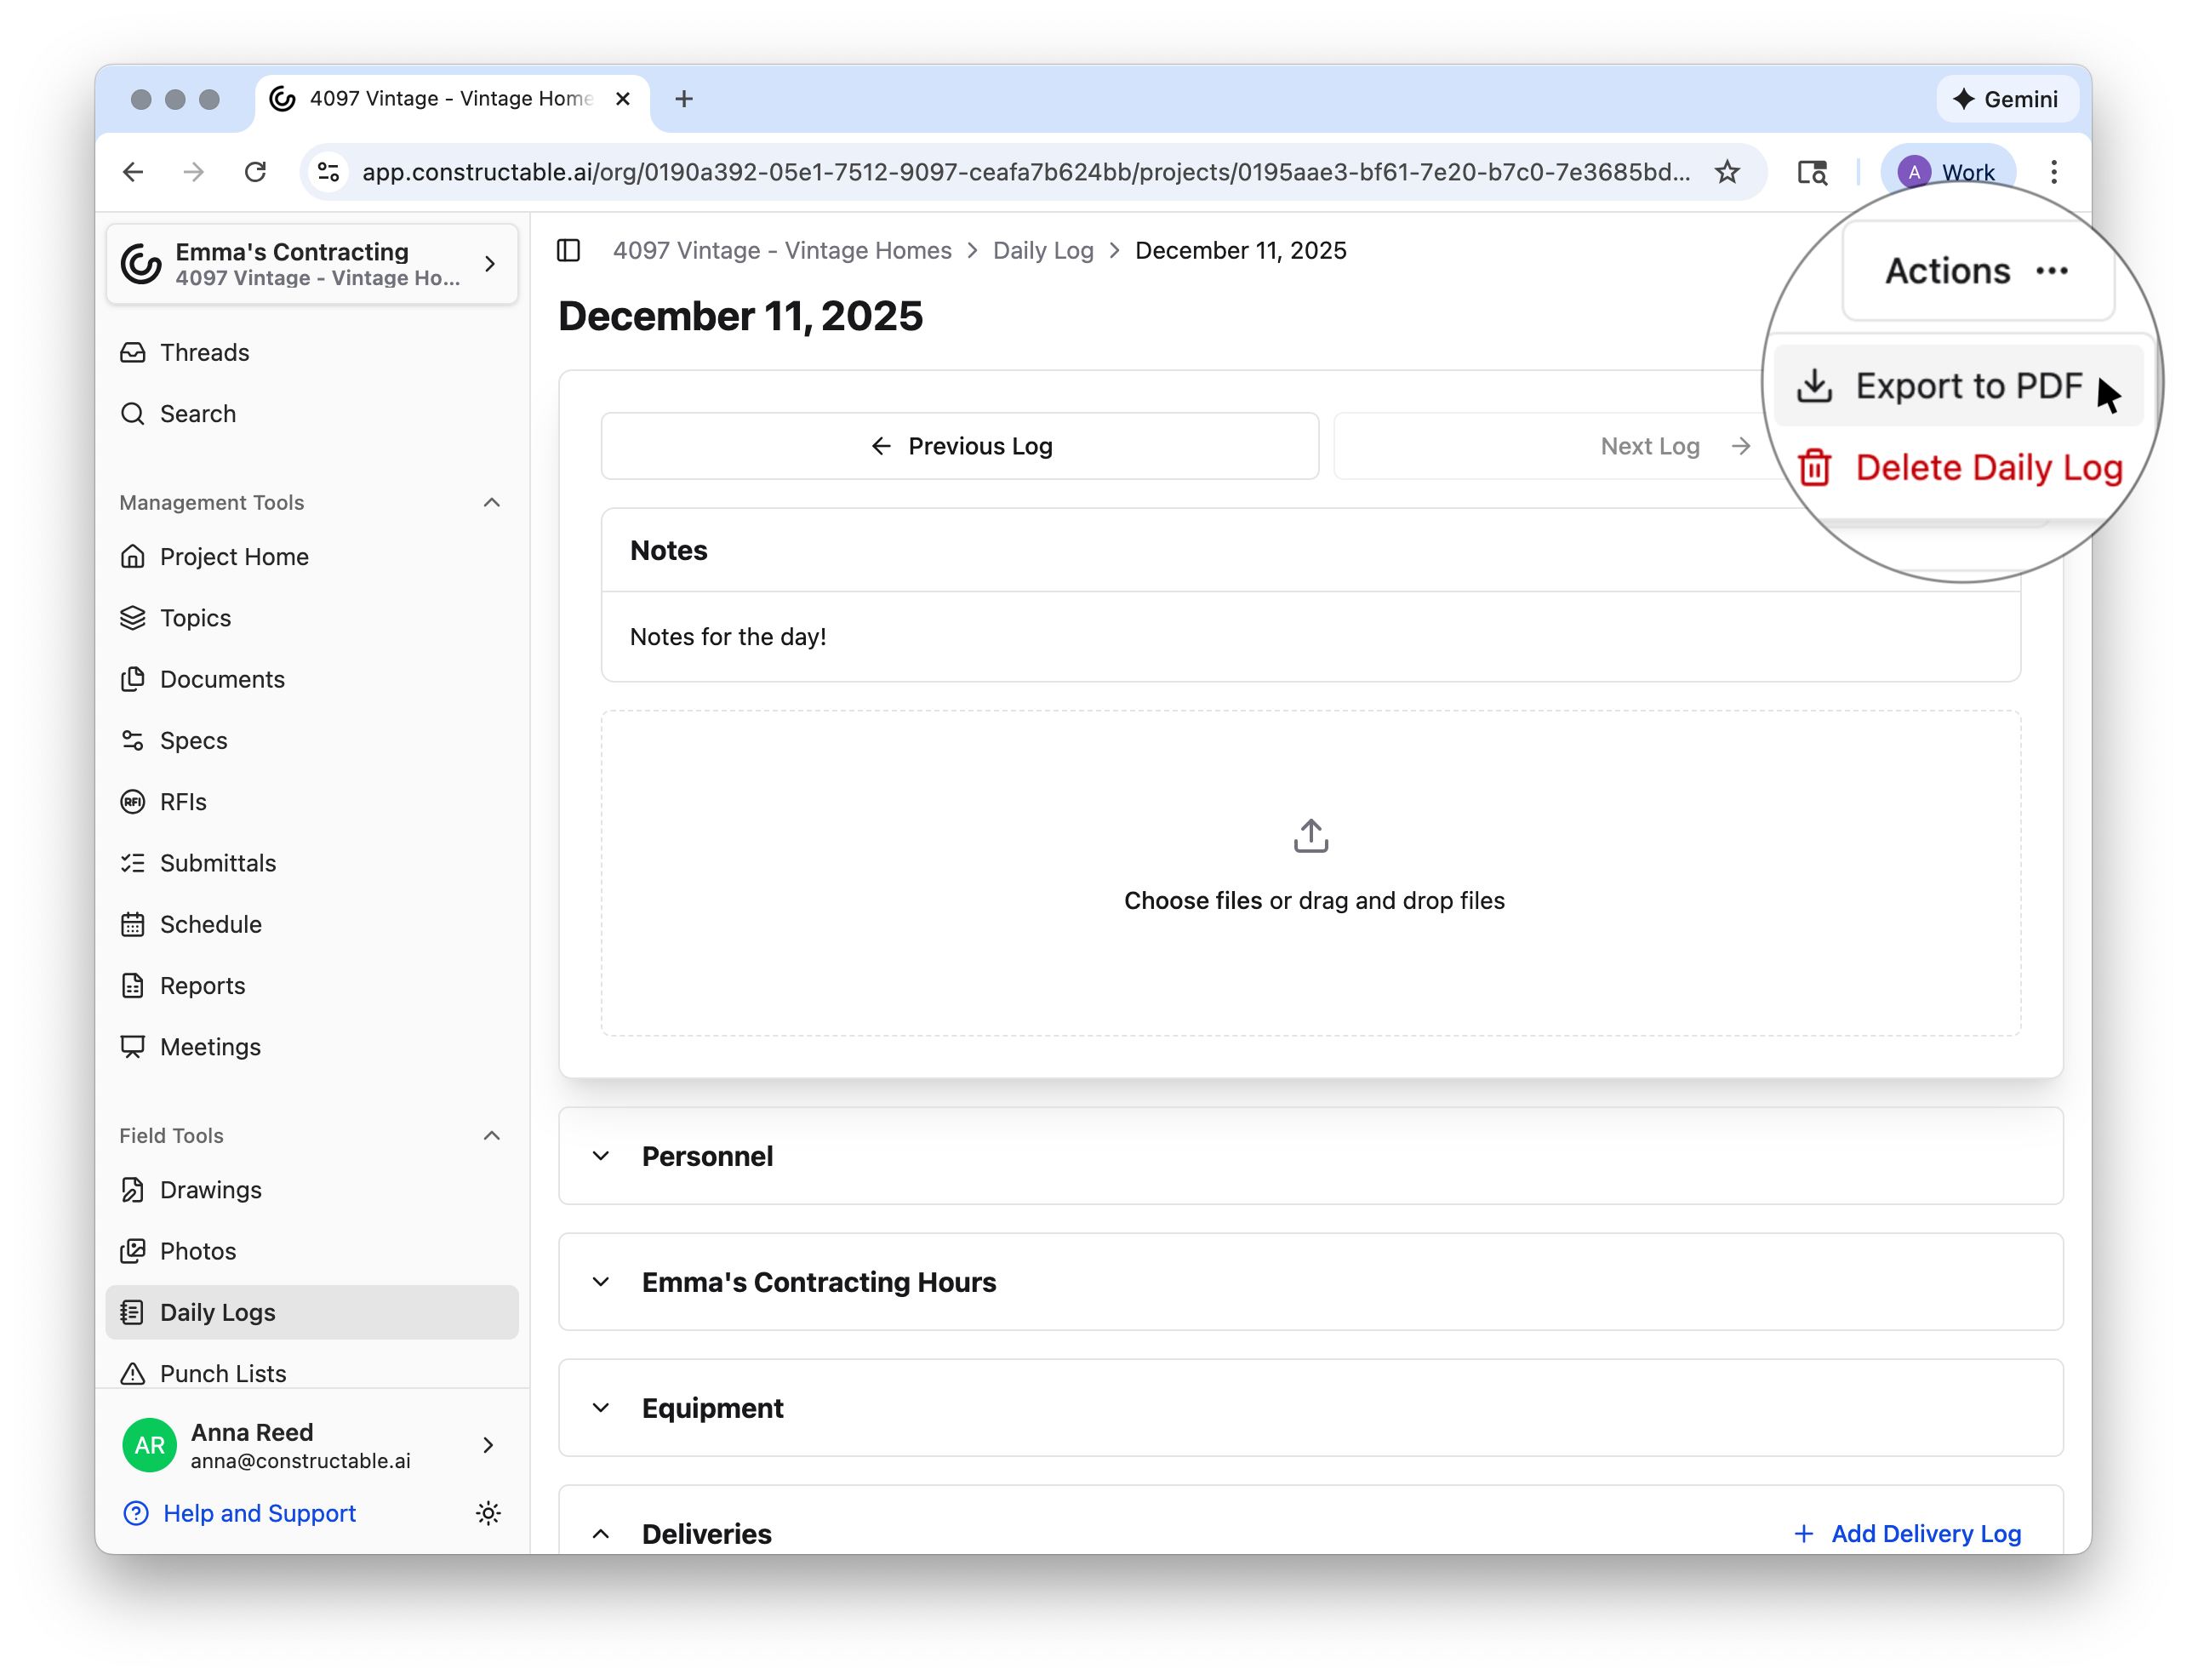This screenshot has height=1680, width=2187.
Task: Open the Schedule page
Action: [311, 924]
